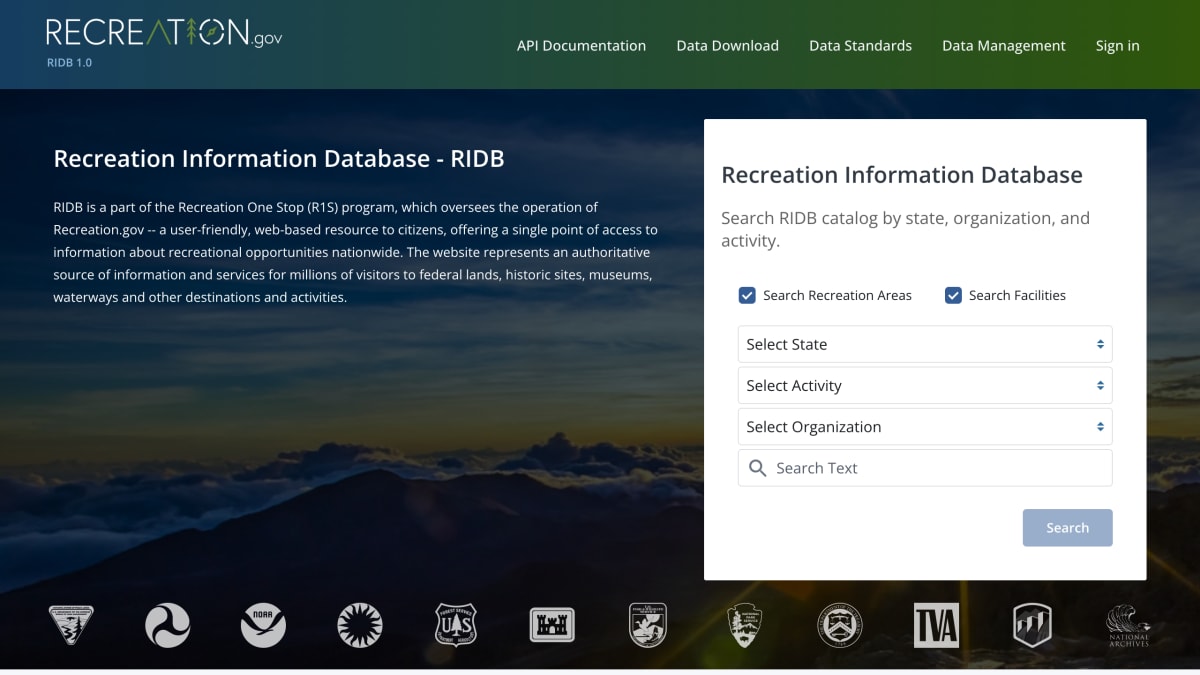
Task: Focus the Search Text input field
Action: pyautogui.click(x=925, y=468)
